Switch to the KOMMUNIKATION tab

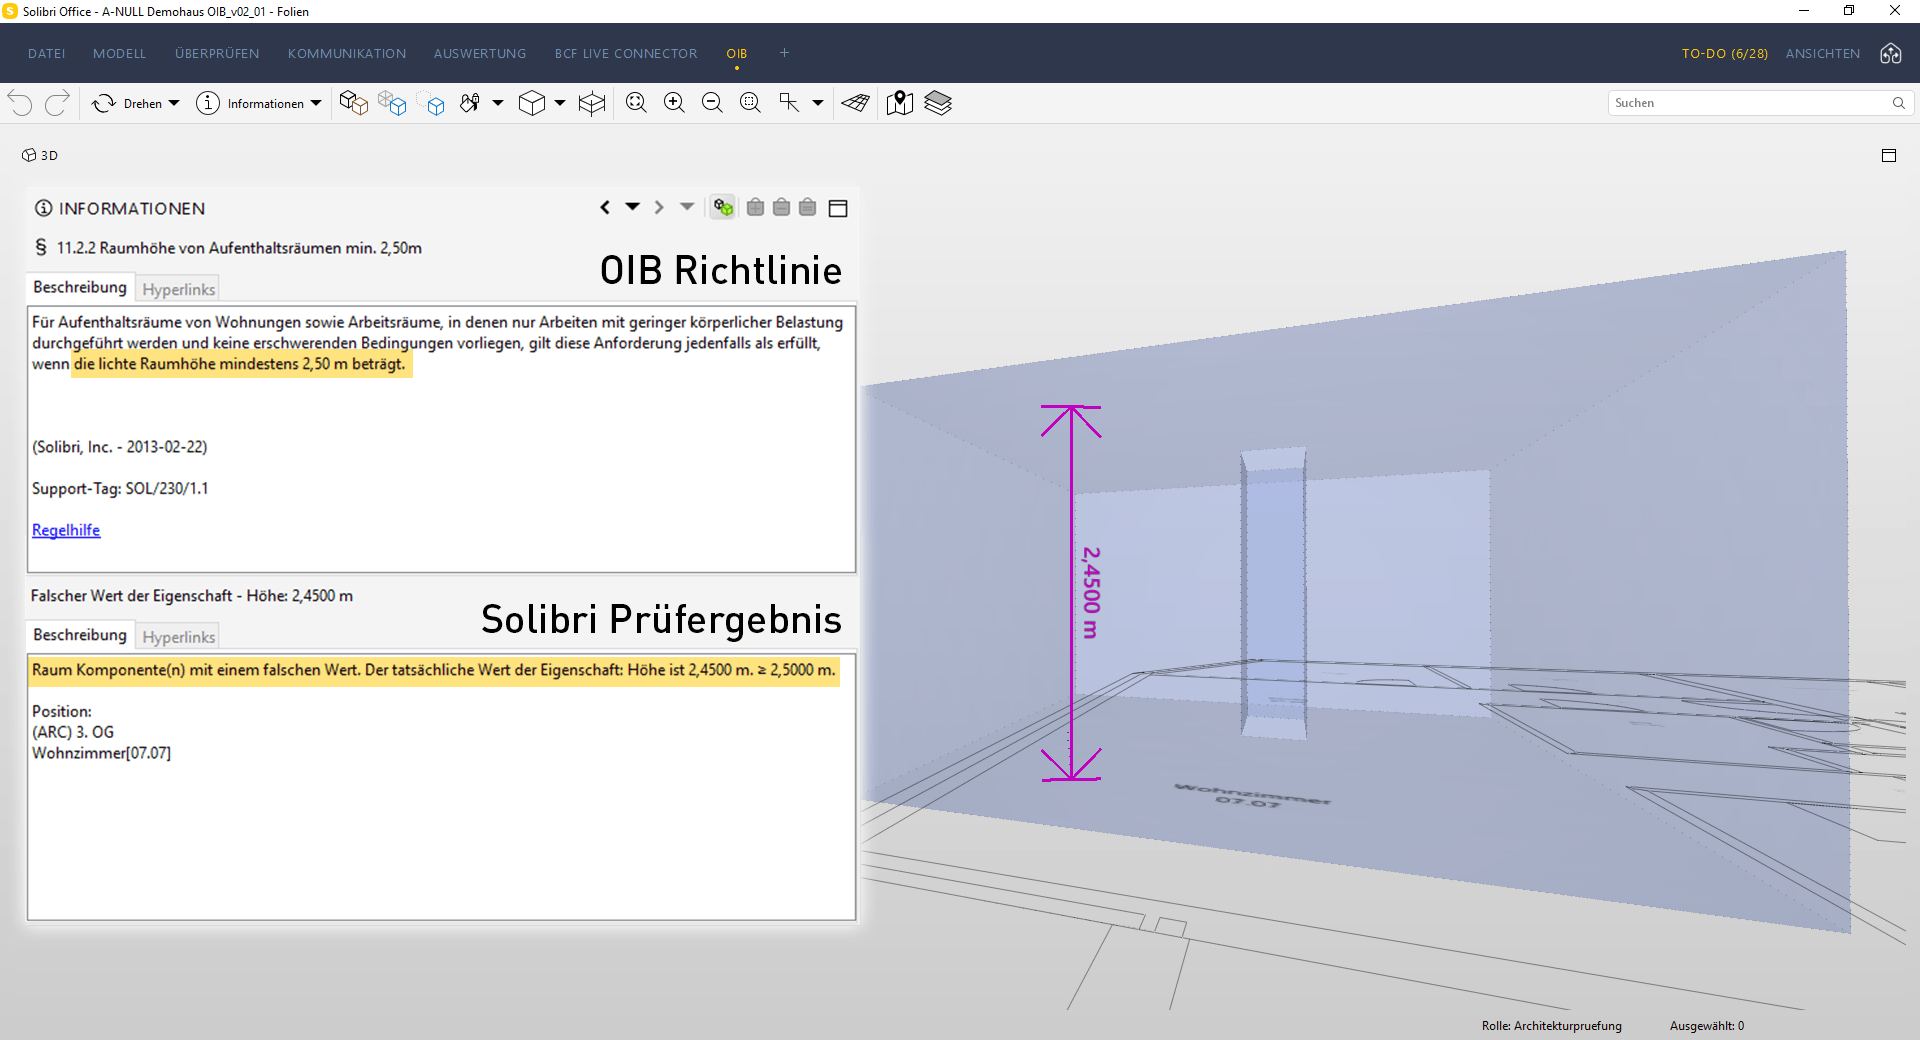pyautogui.click(x=347, y=54)
